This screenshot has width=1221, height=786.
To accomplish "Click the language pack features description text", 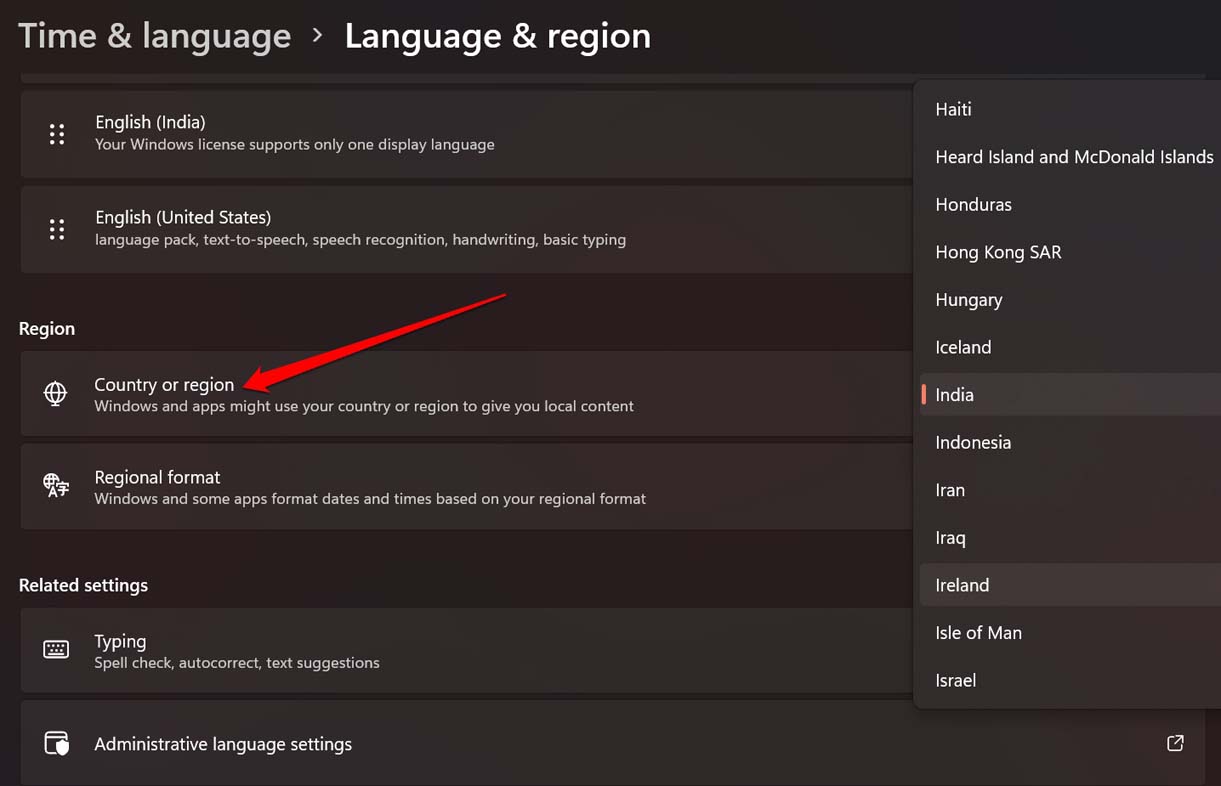I will 361,240.
